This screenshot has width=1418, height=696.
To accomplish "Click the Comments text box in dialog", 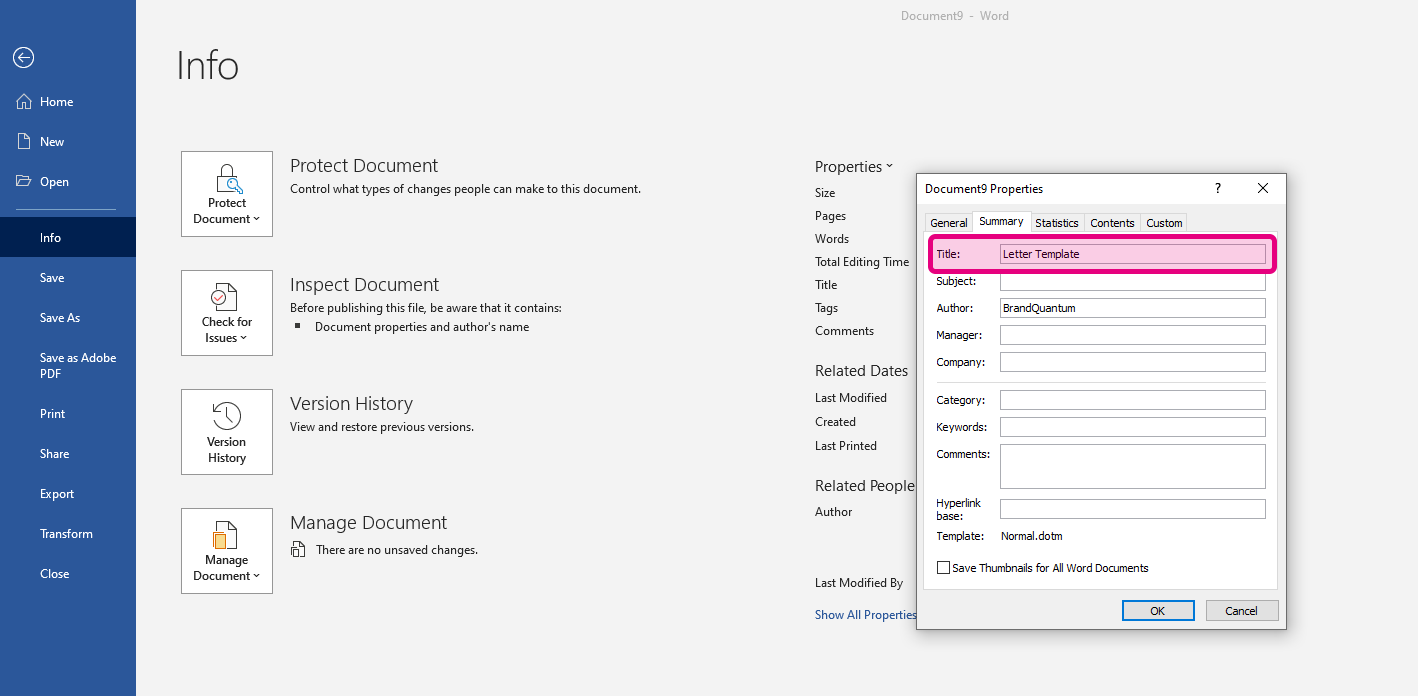I will point(1132,466).
